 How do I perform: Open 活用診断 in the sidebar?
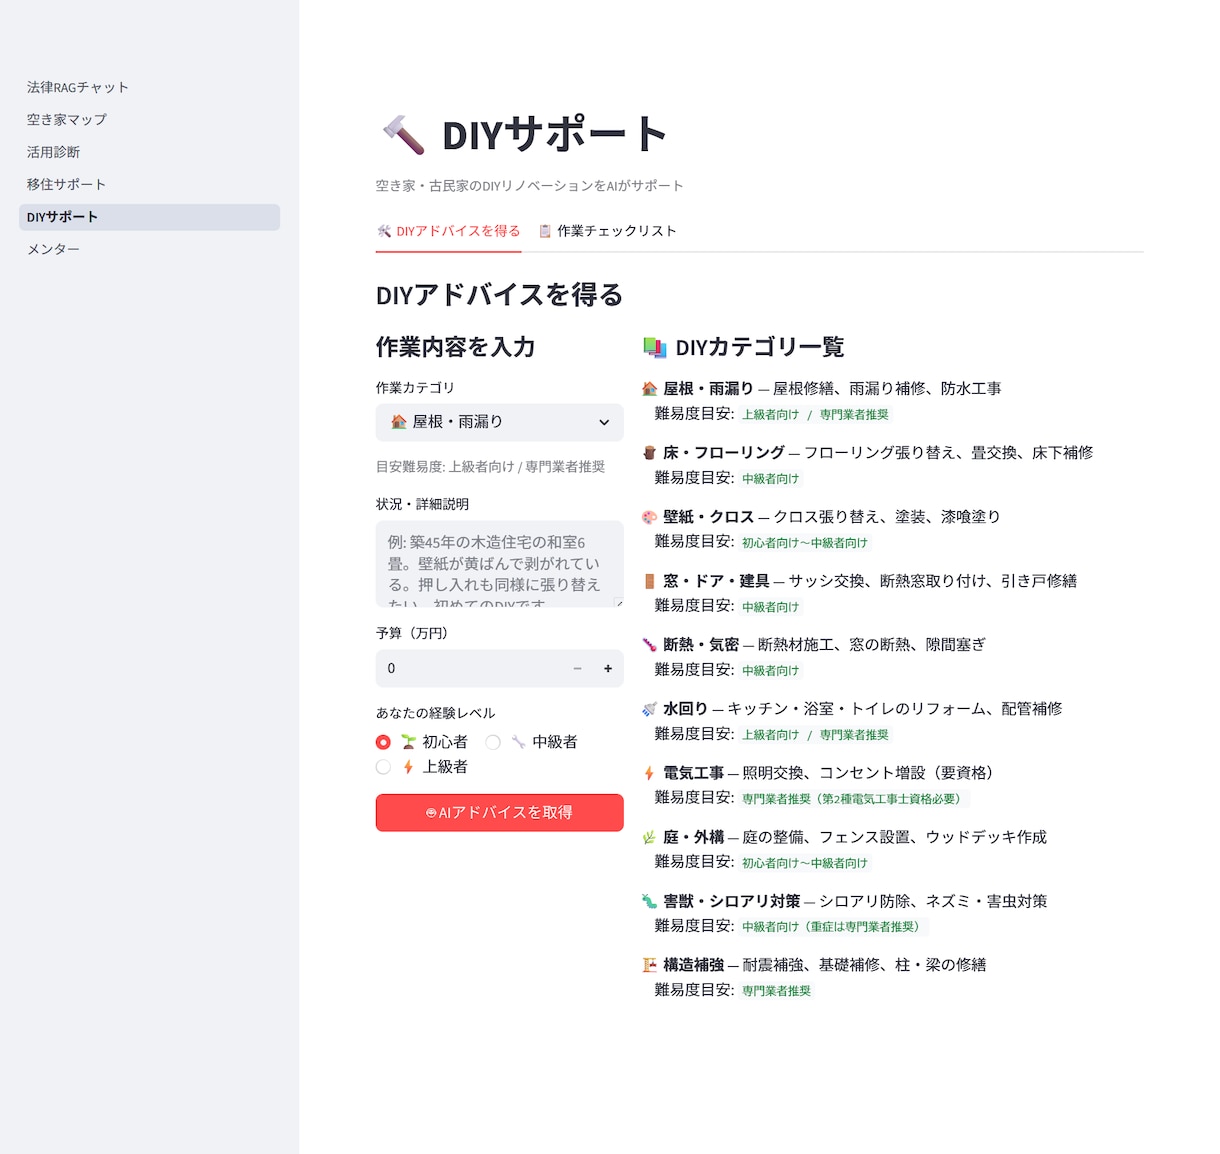(x=150, y=152)
